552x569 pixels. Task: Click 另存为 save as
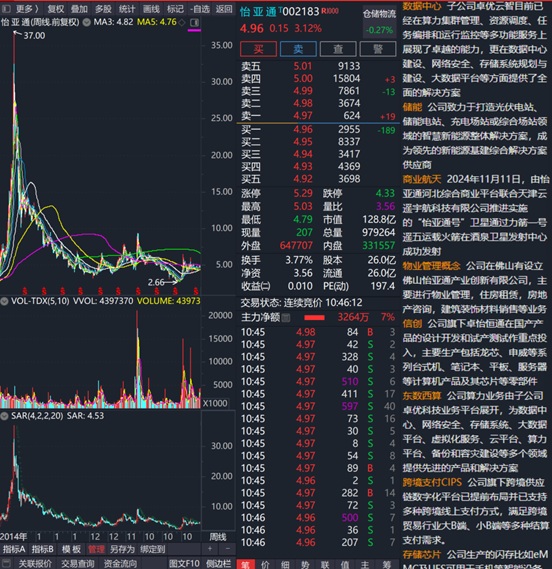[122, 549]
